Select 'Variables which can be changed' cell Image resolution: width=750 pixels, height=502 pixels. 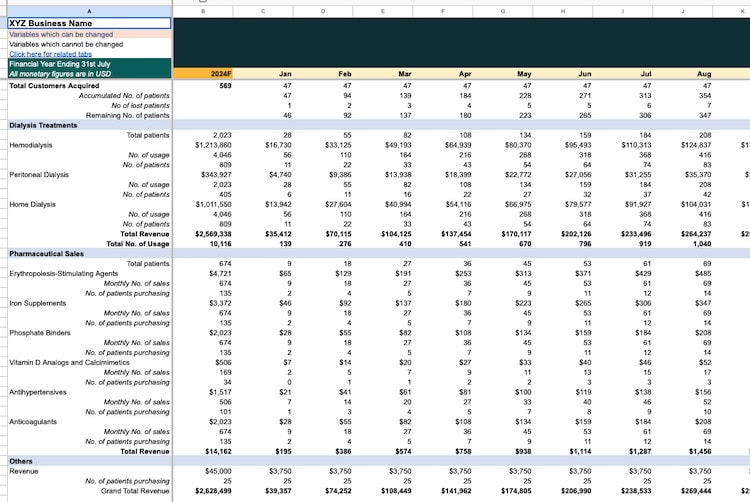pos(89,34)
